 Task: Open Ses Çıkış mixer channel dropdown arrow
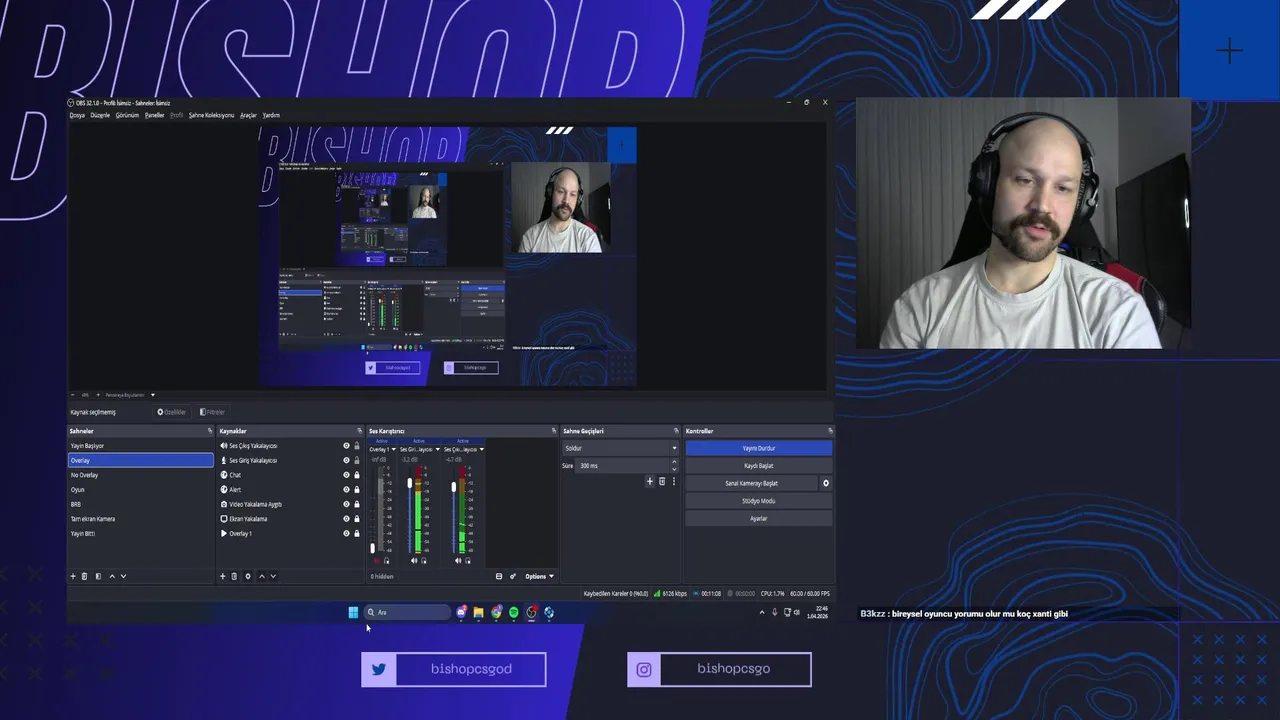(x=481, y=449)
